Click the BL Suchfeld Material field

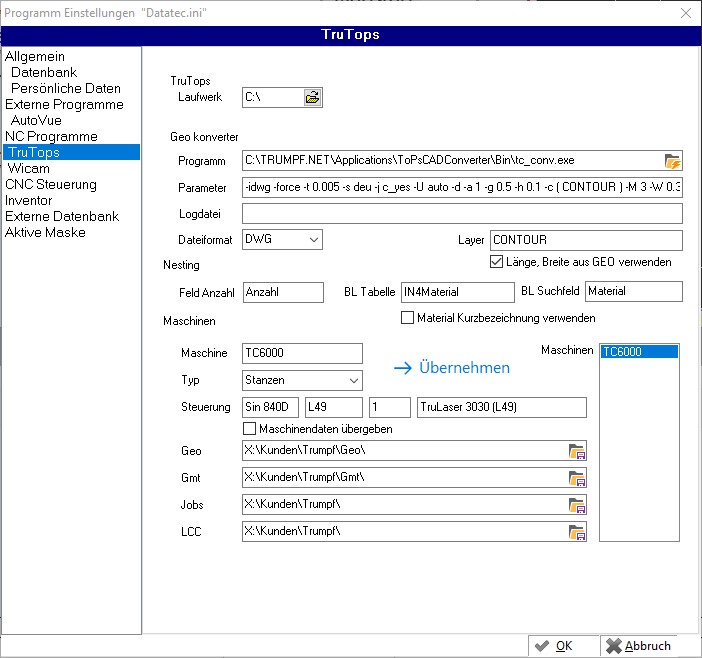pos(634,291)
